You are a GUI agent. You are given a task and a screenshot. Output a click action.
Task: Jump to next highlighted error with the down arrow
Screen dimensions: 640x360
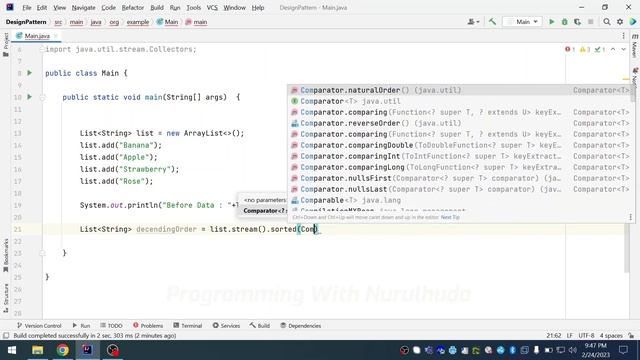(x=623, y=49)
